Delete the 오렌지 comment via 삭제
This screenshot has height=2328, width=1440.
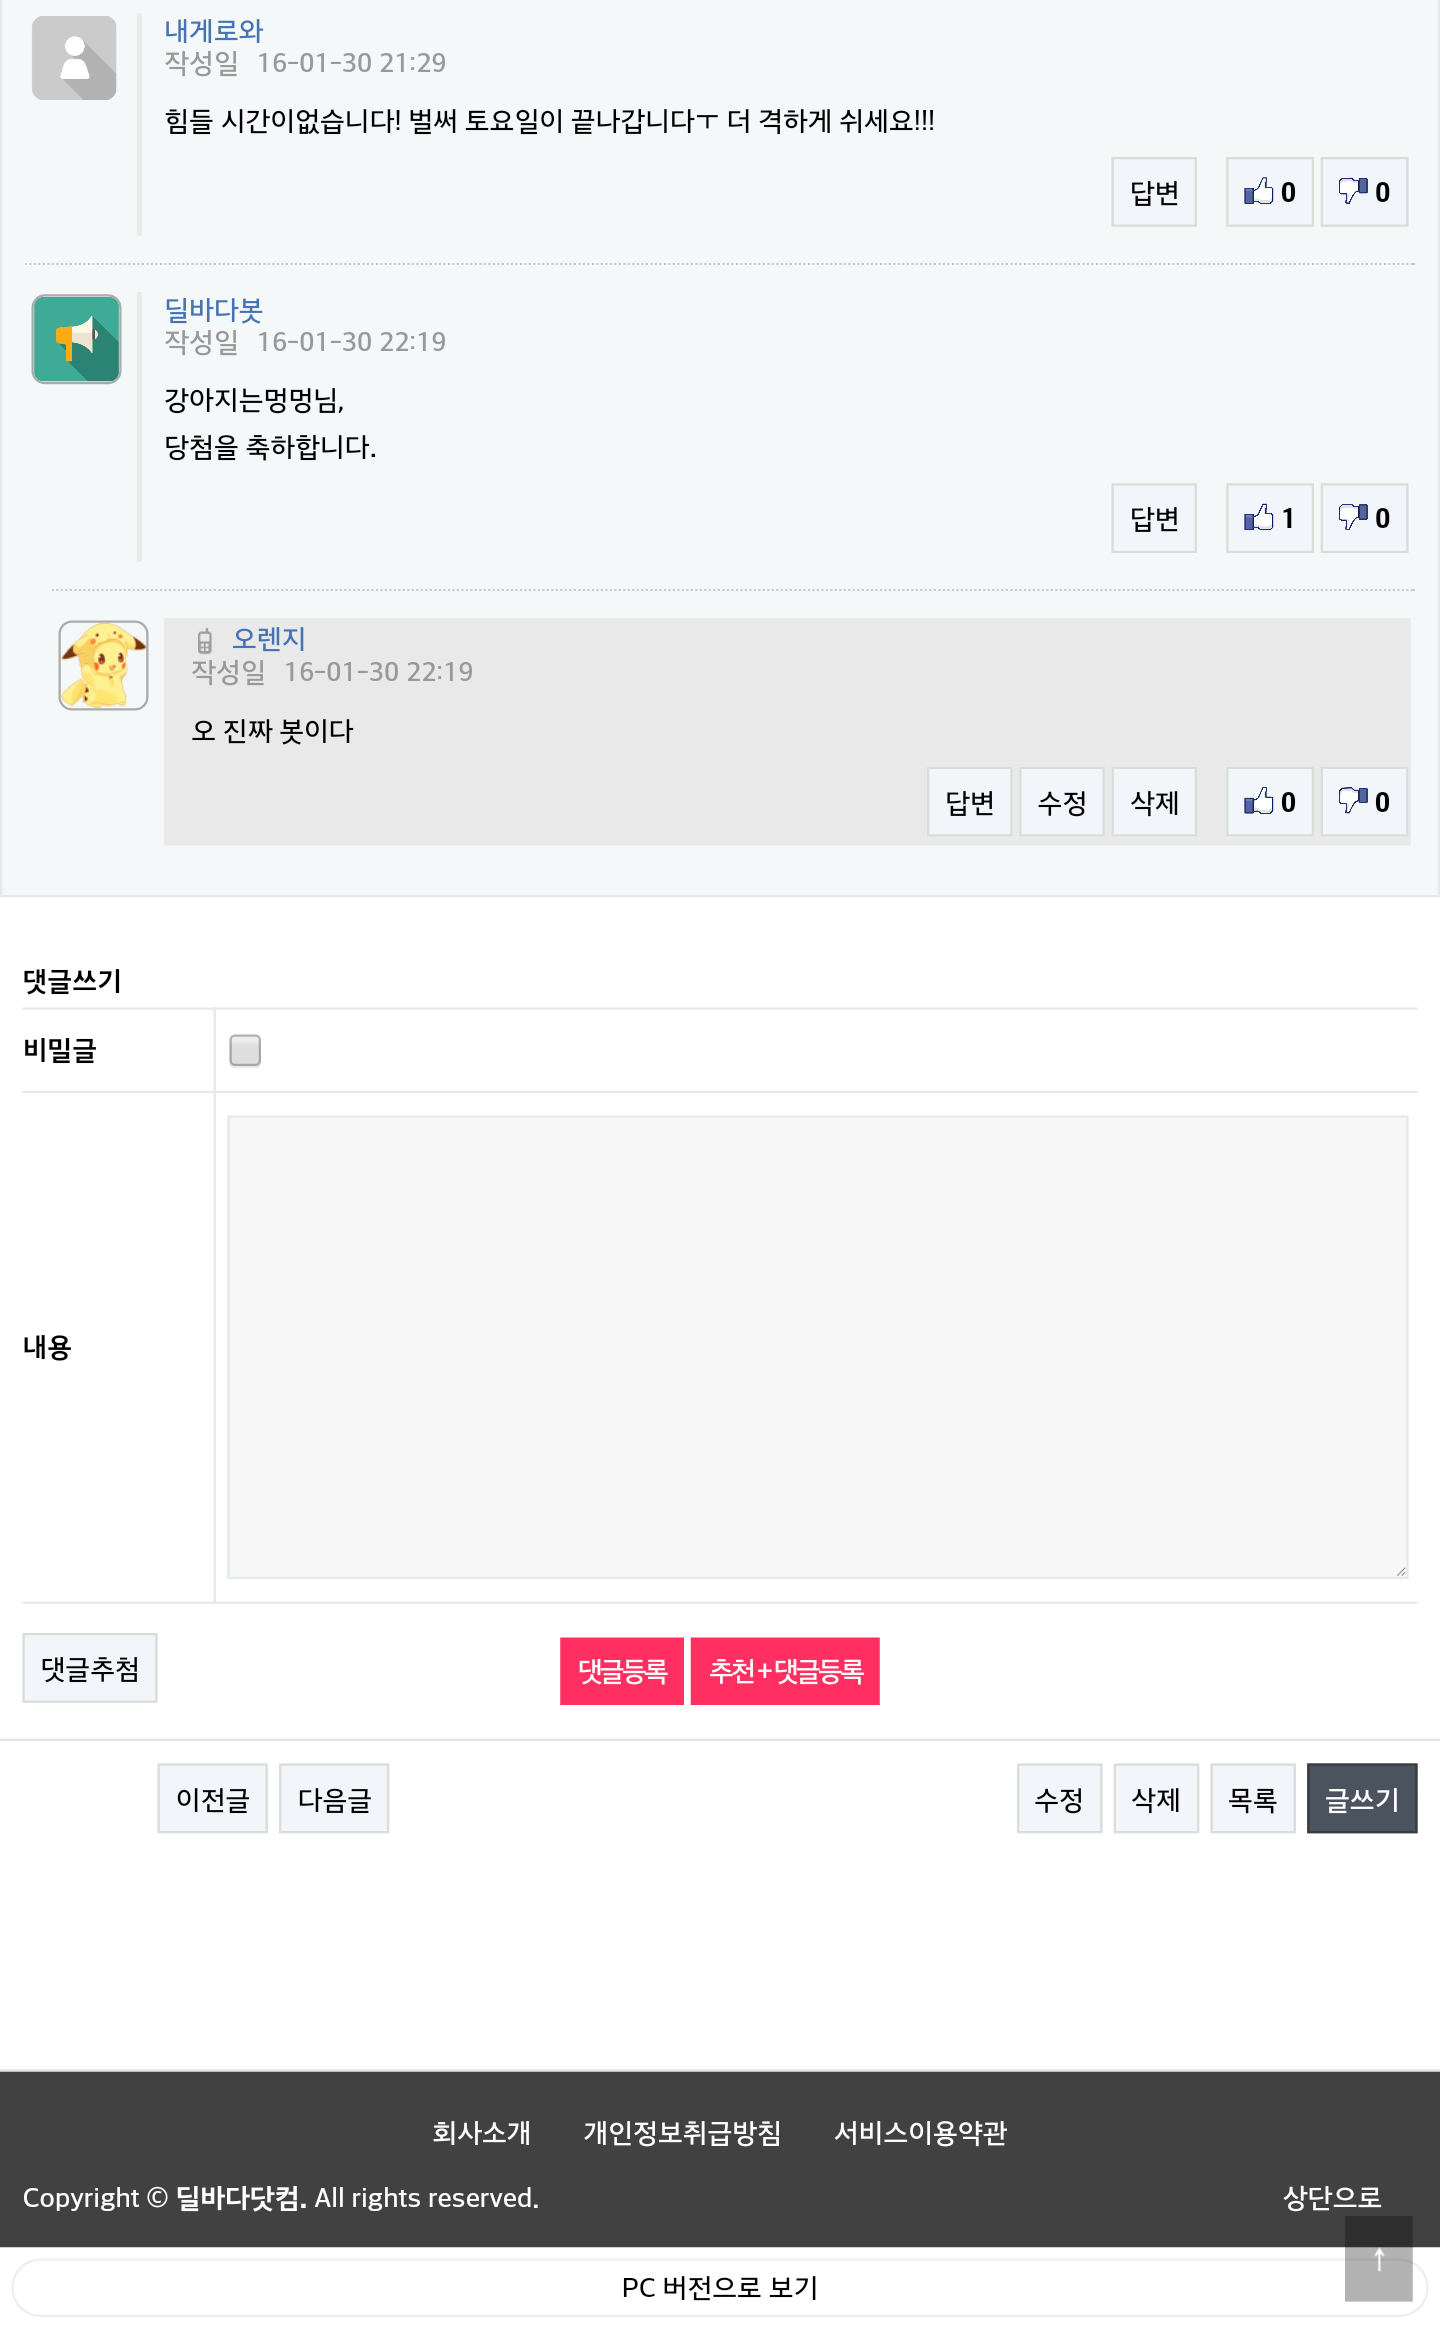pyautogui.click(x=1154, y=802)
